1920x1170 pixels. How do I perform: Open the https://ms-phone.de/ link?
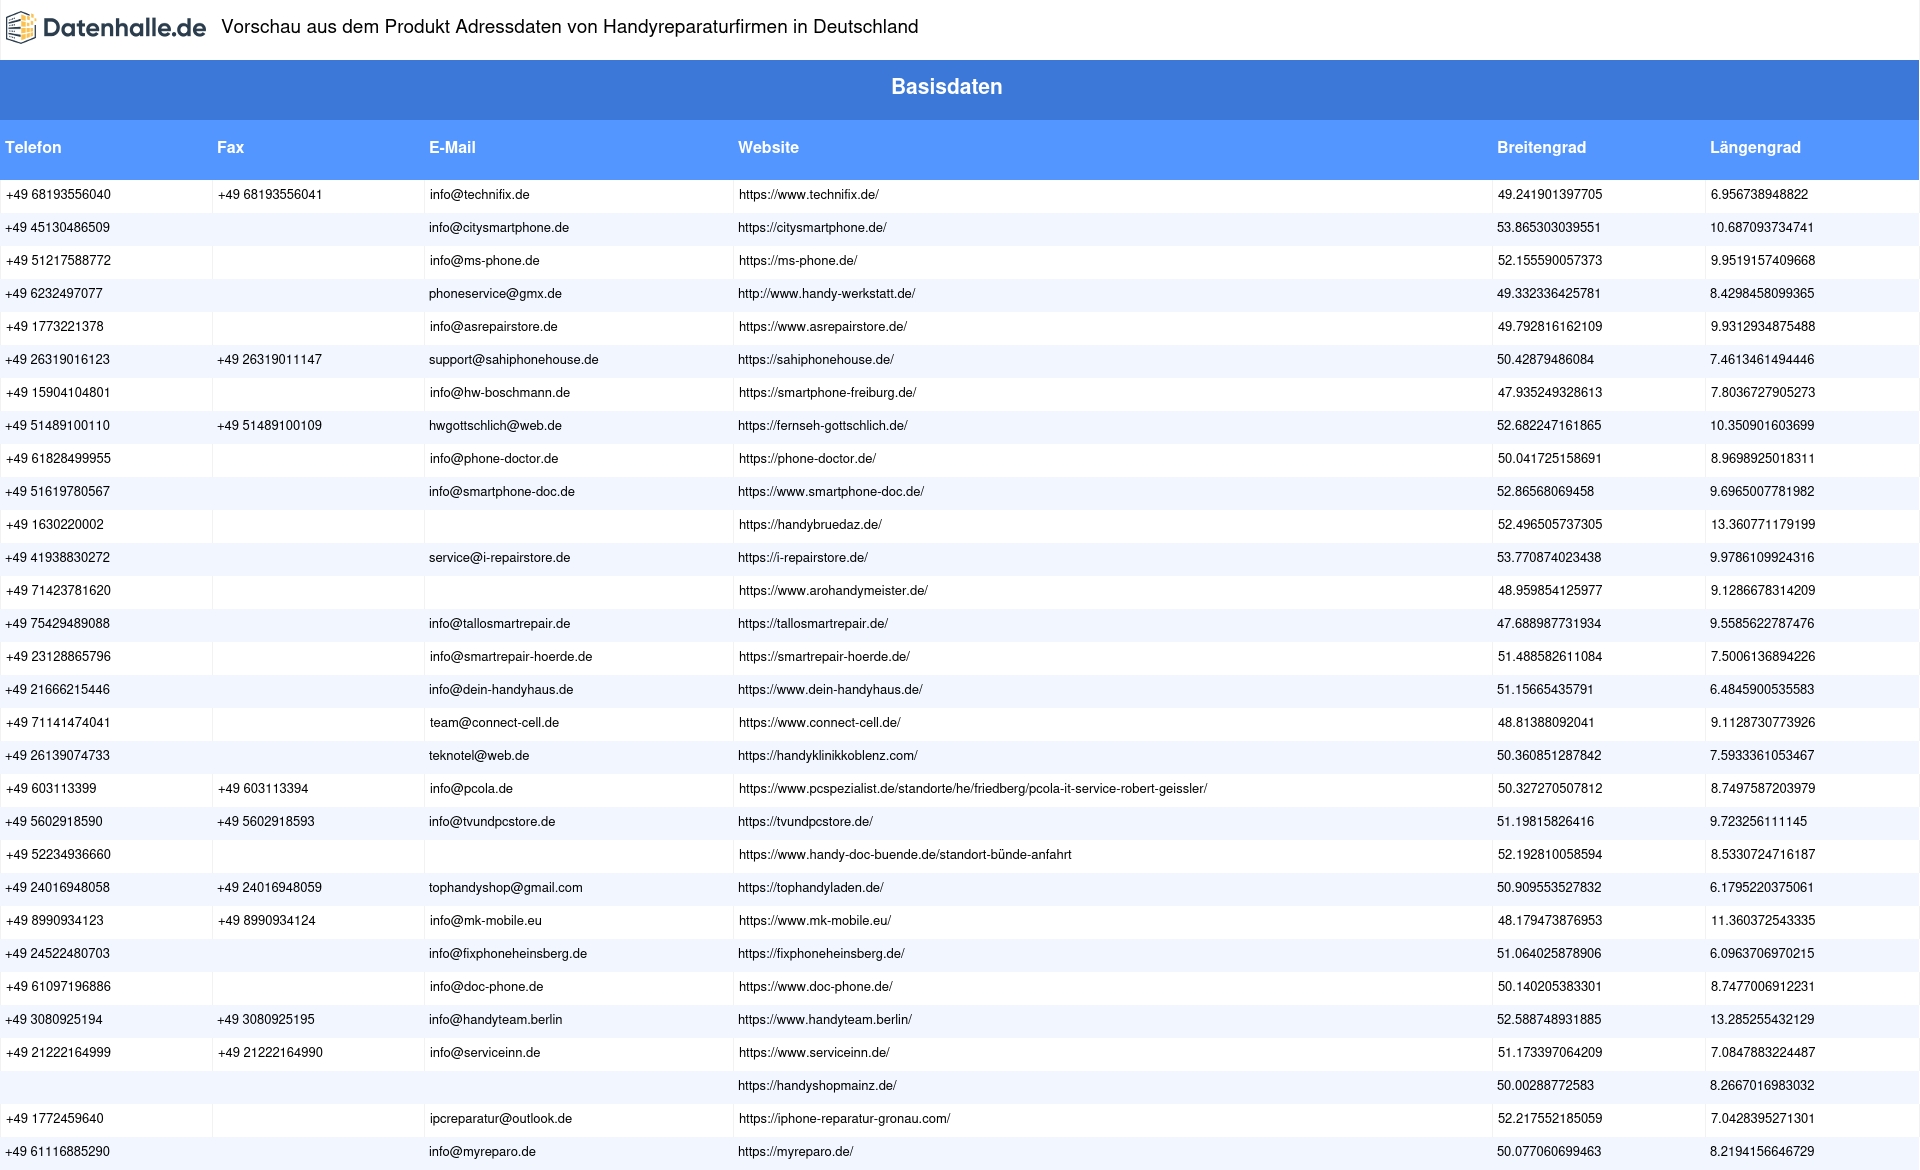[x=798, y=261]
